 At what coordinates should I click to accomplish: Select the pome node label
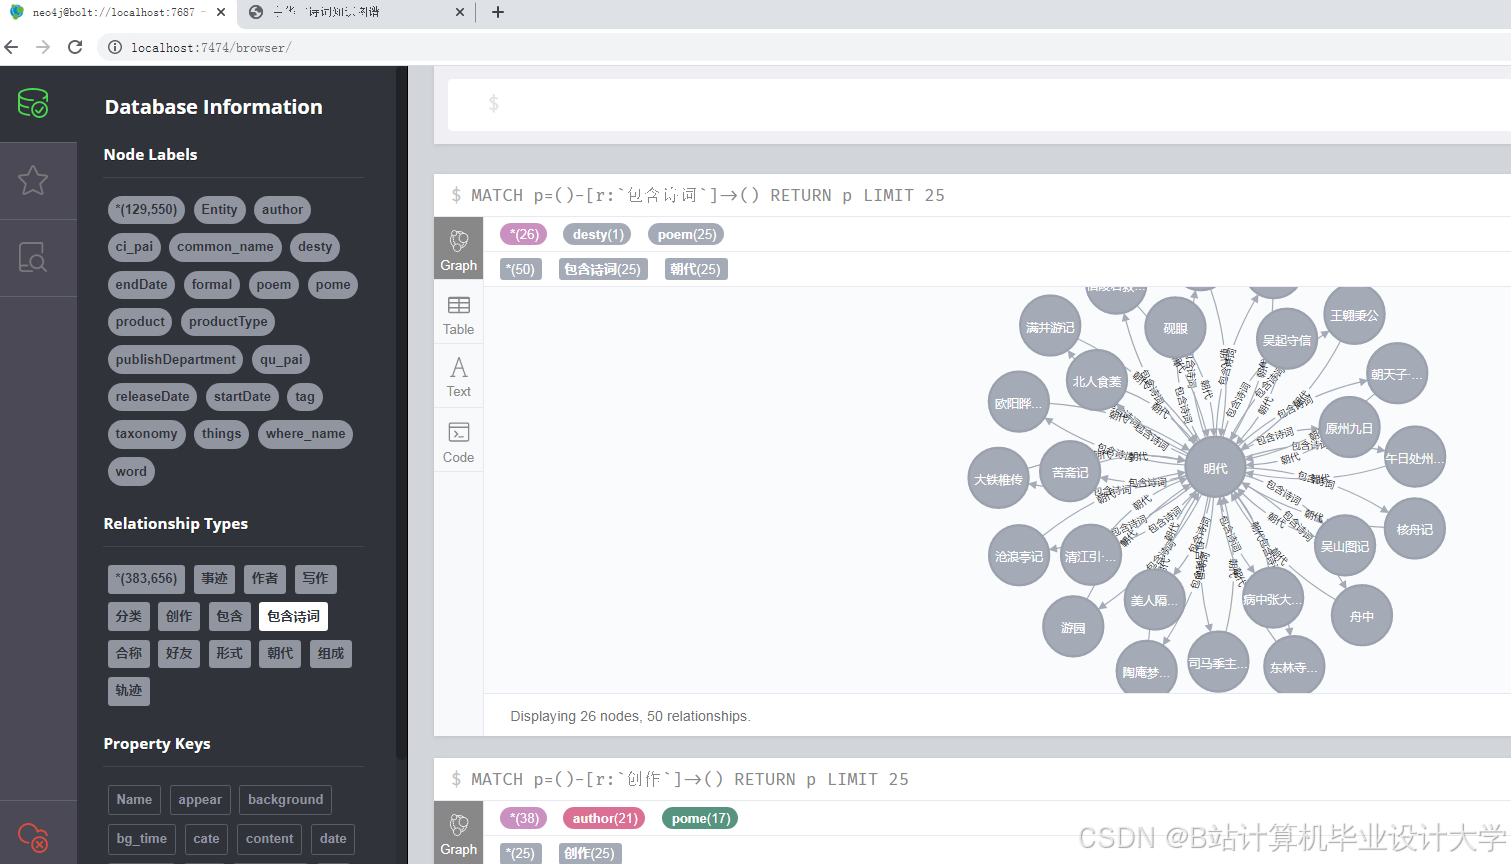pos(333,285)
